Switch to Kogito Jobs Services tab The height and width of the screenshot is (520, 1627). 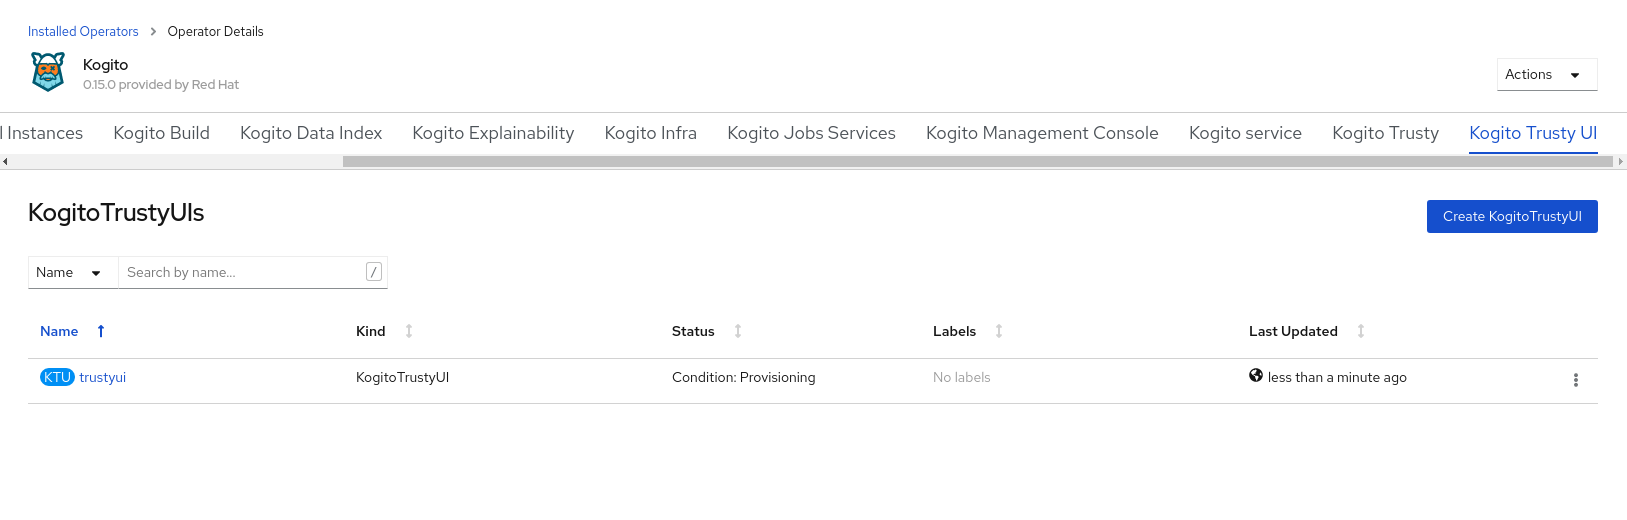pos(812,133)
